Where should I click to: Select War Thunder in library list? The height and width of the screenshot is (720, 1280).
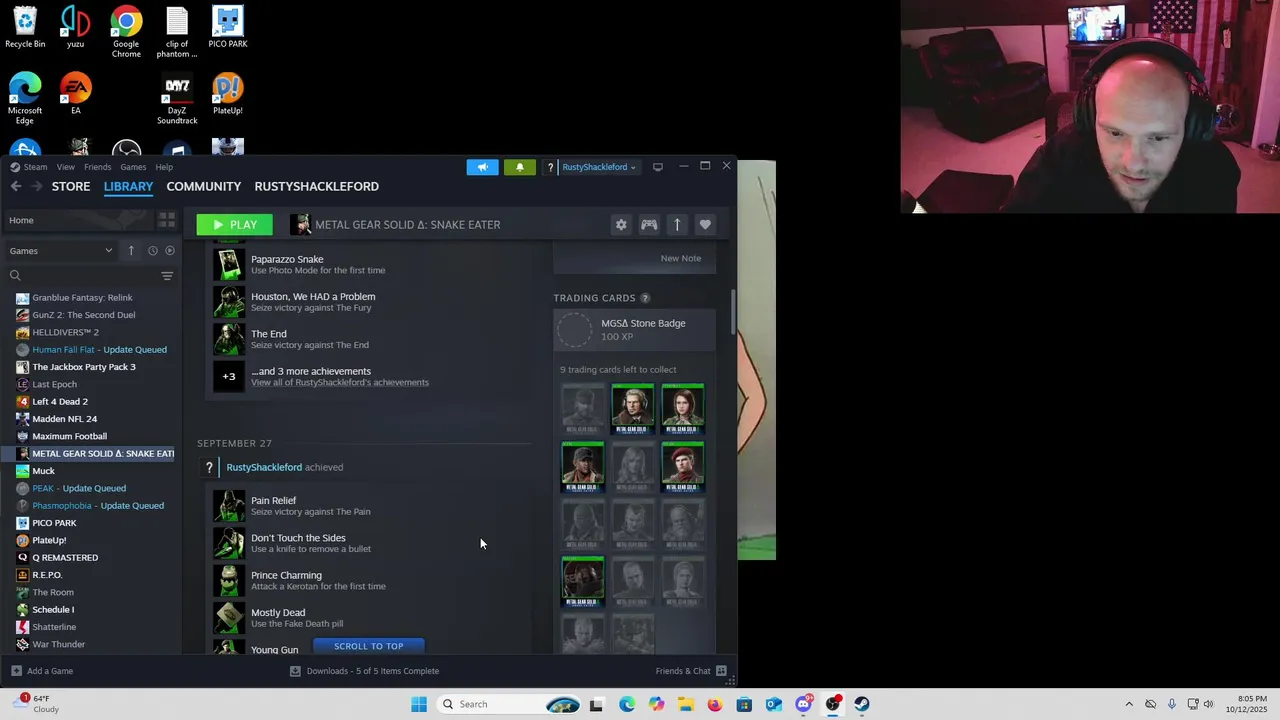point(58,644)
